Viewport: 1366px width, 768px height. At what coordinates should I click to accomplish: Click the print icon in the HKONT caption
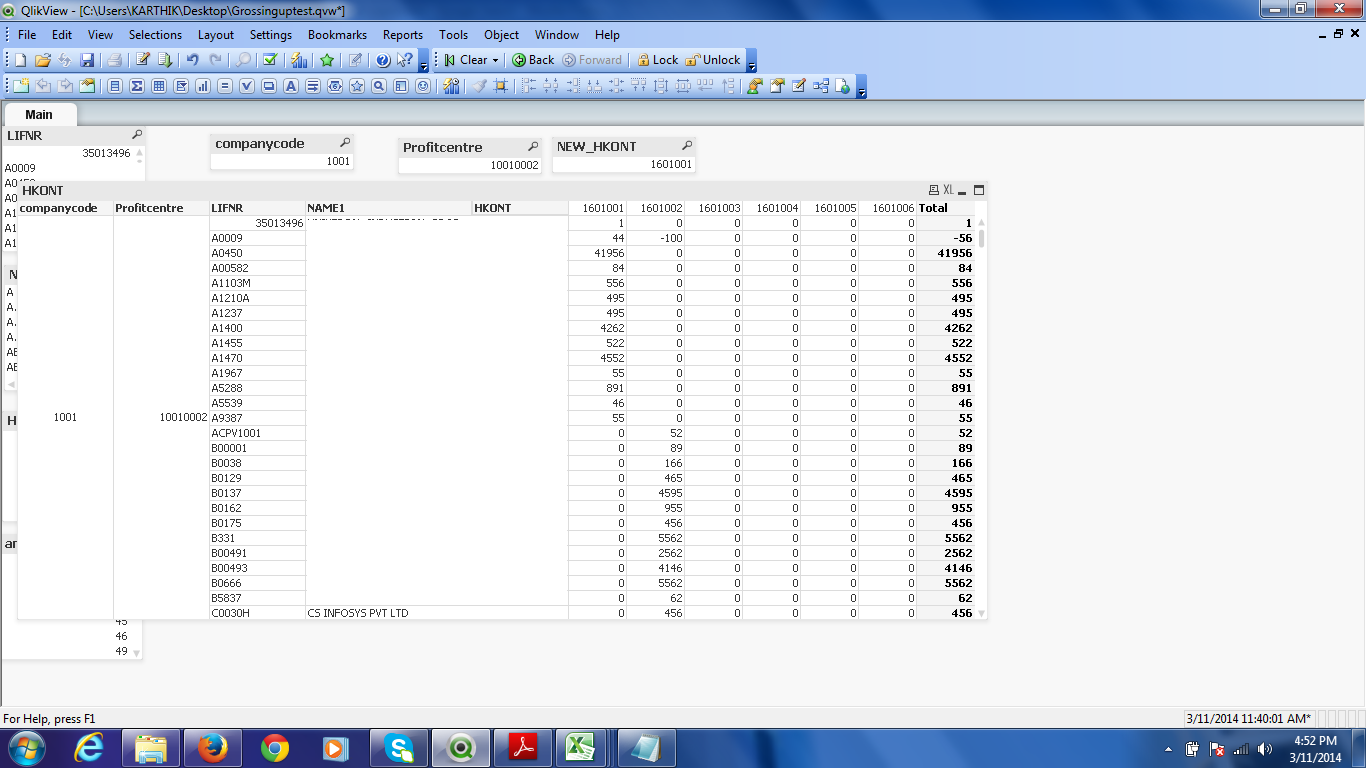click(x=933, y=190)
